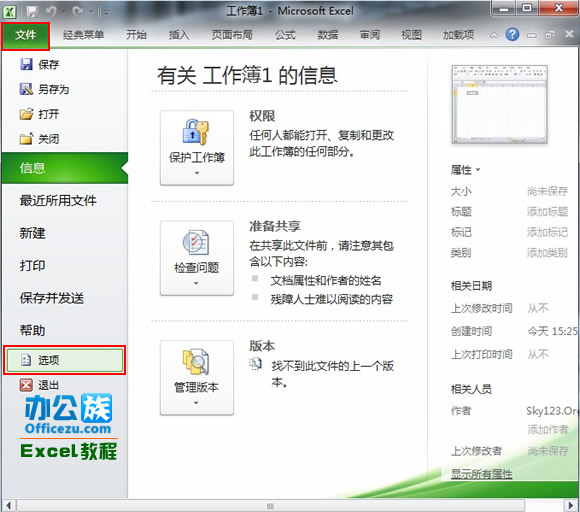
Task: Click 添加类别 to add a category
Action: pos(547,253)
